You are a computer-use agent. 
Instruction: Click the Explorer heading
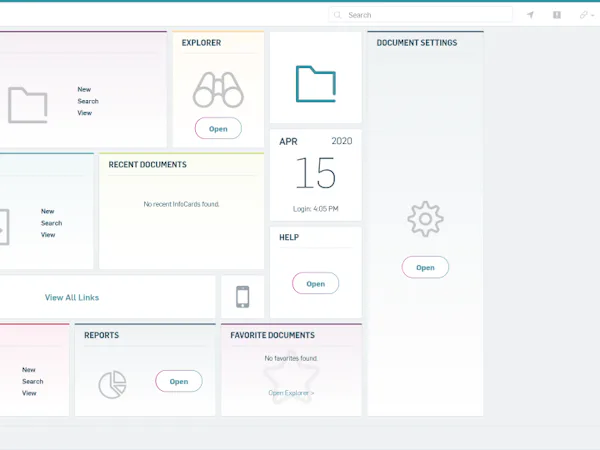pos(201,43)
